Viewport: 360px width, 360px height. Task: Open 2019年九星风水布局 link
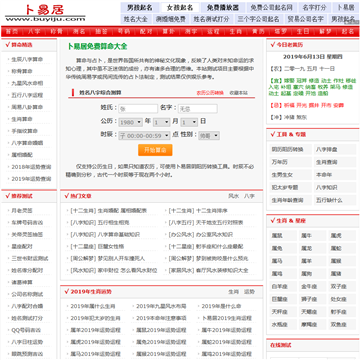(x=161, y=306)
